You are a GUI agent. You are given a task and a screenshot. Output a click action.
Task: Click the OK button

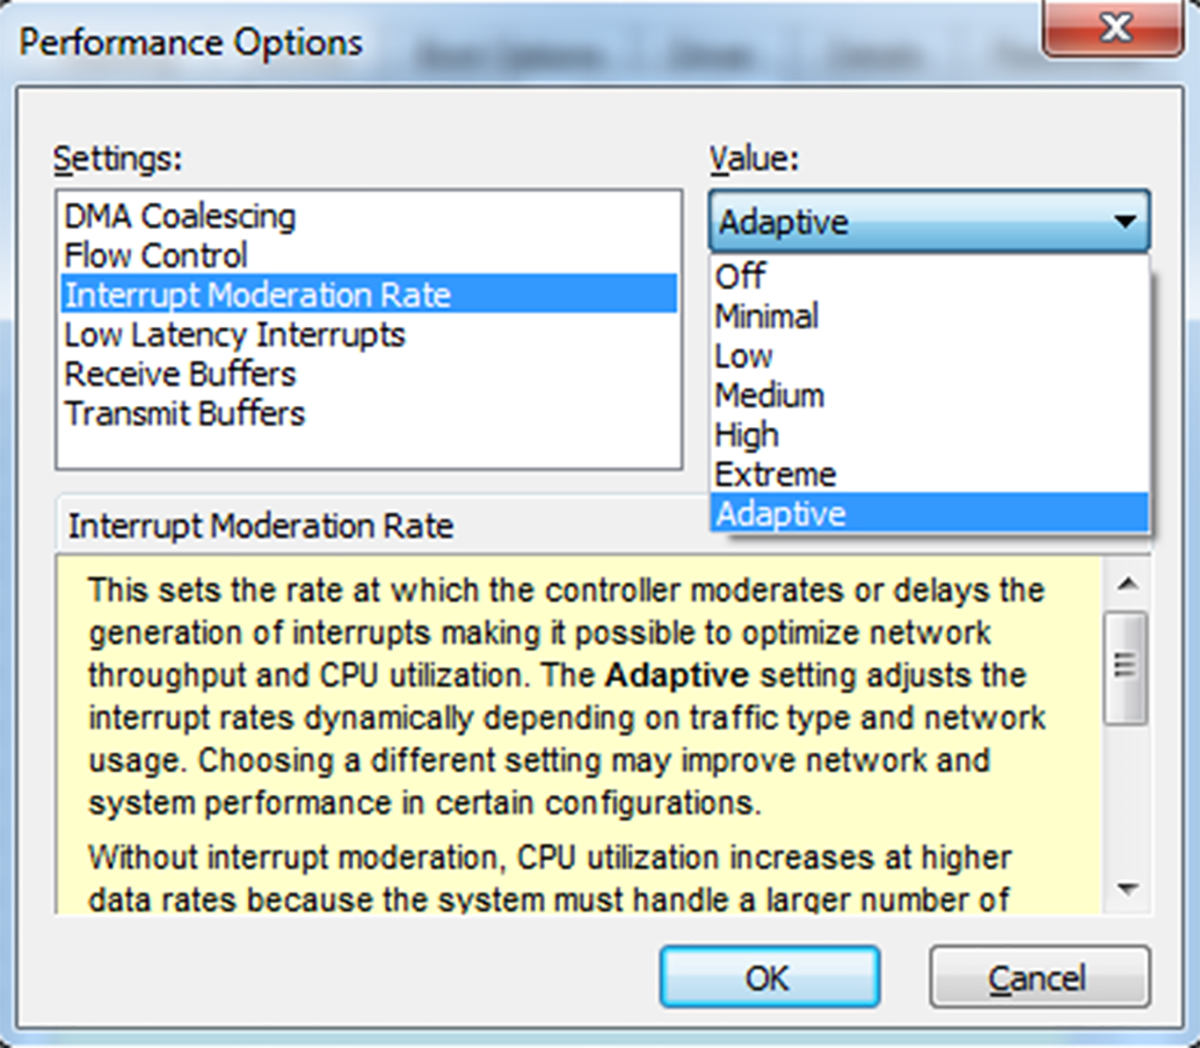pos(769,977)
